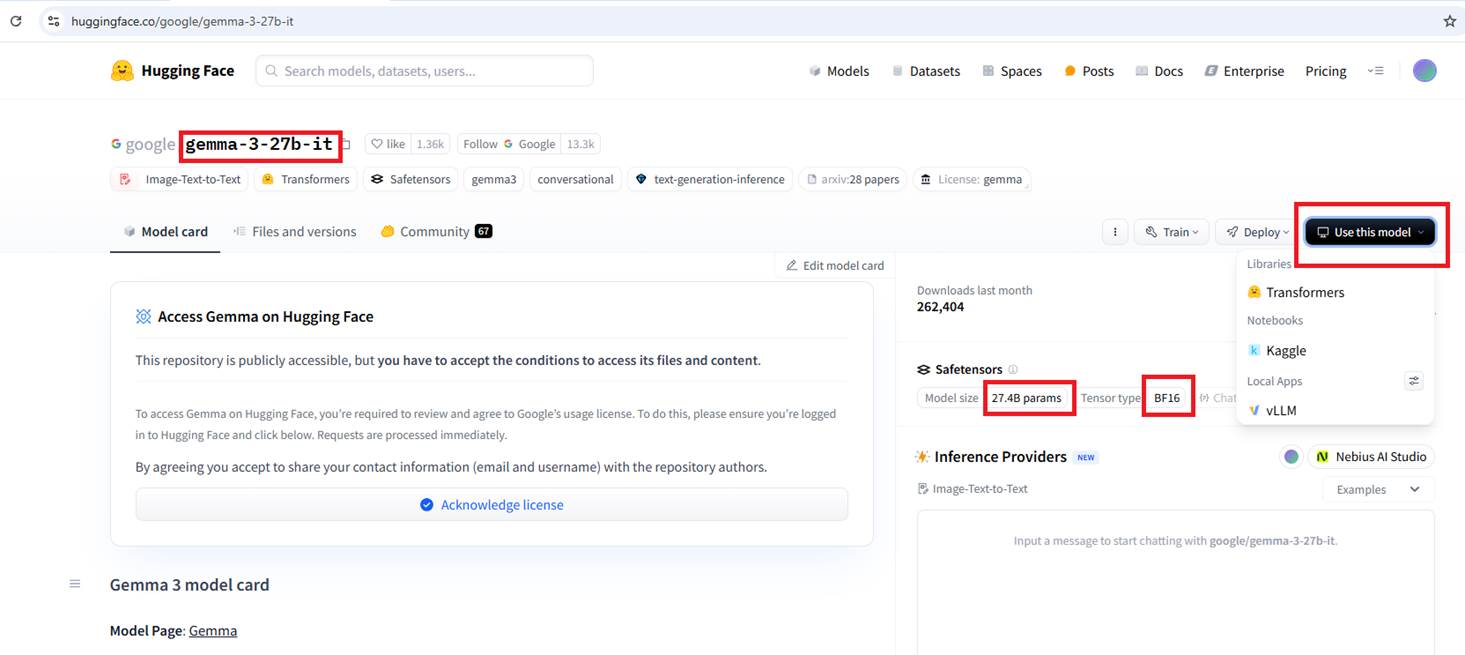Click the conversational tag
This screenshot has height=655, width=1465.
[575, 179]
